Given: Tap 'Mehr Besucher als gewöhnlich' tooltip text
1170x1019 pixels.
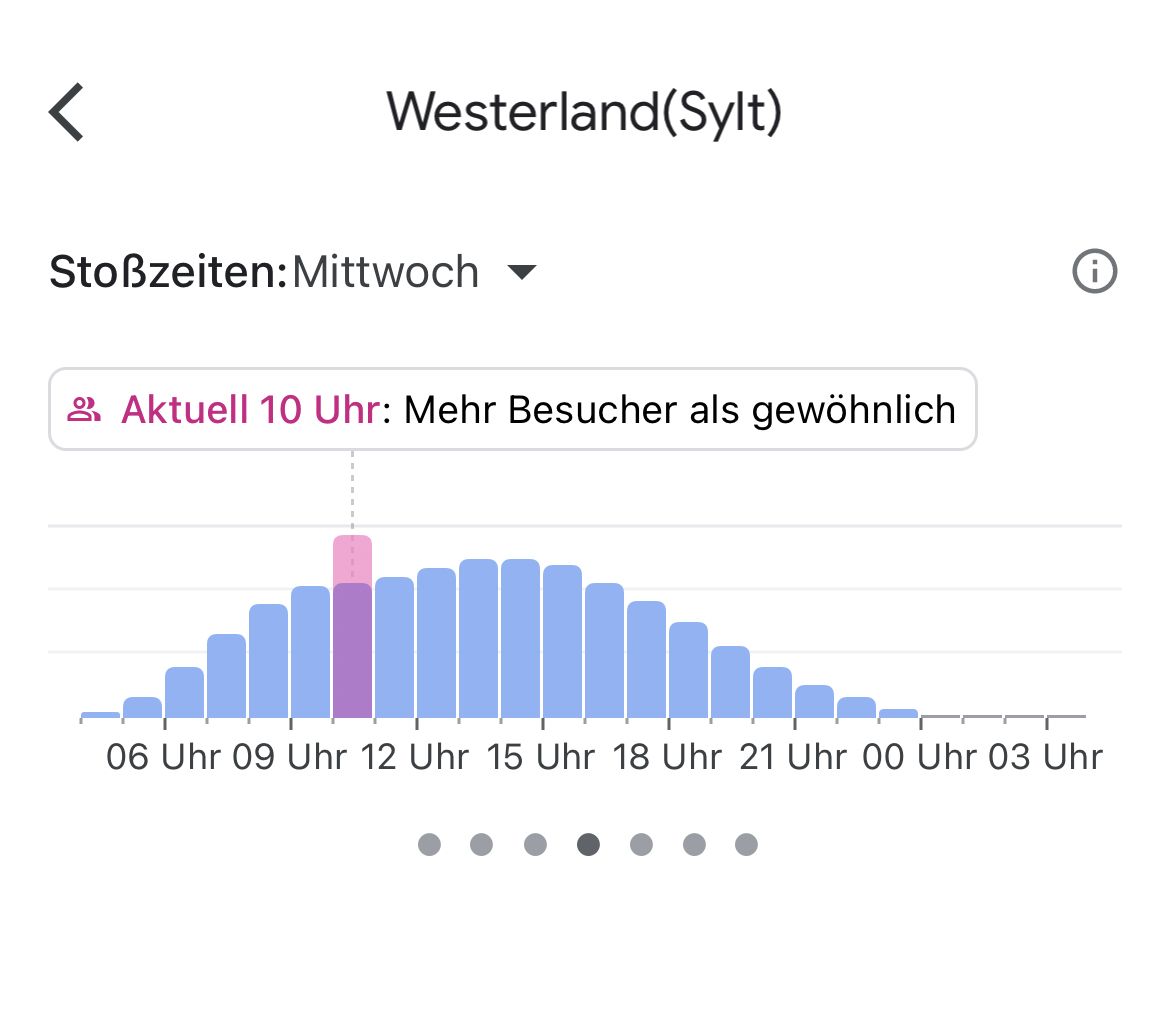Looking at the screenshot, I should [680, 410].
